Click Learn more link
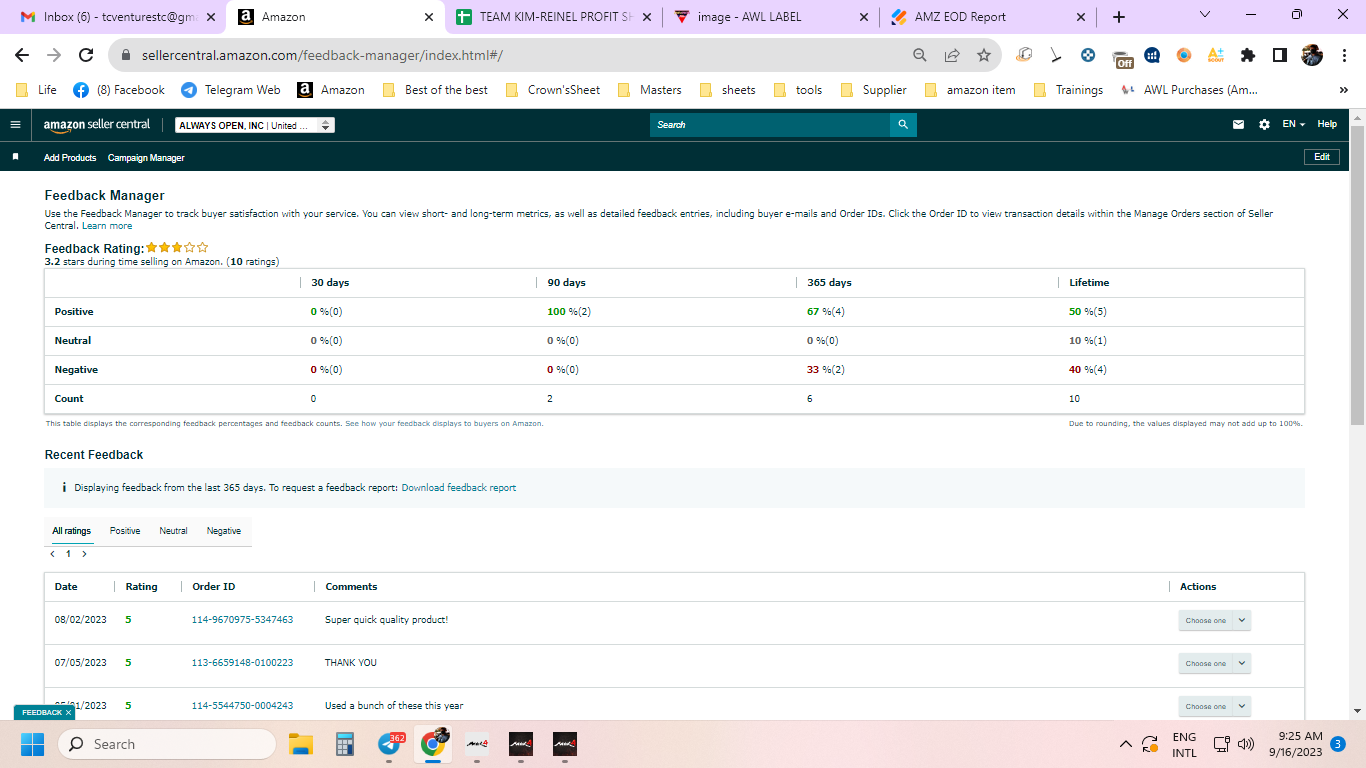The height and width of the screenshot is (768, 1366). coord(107,226)
